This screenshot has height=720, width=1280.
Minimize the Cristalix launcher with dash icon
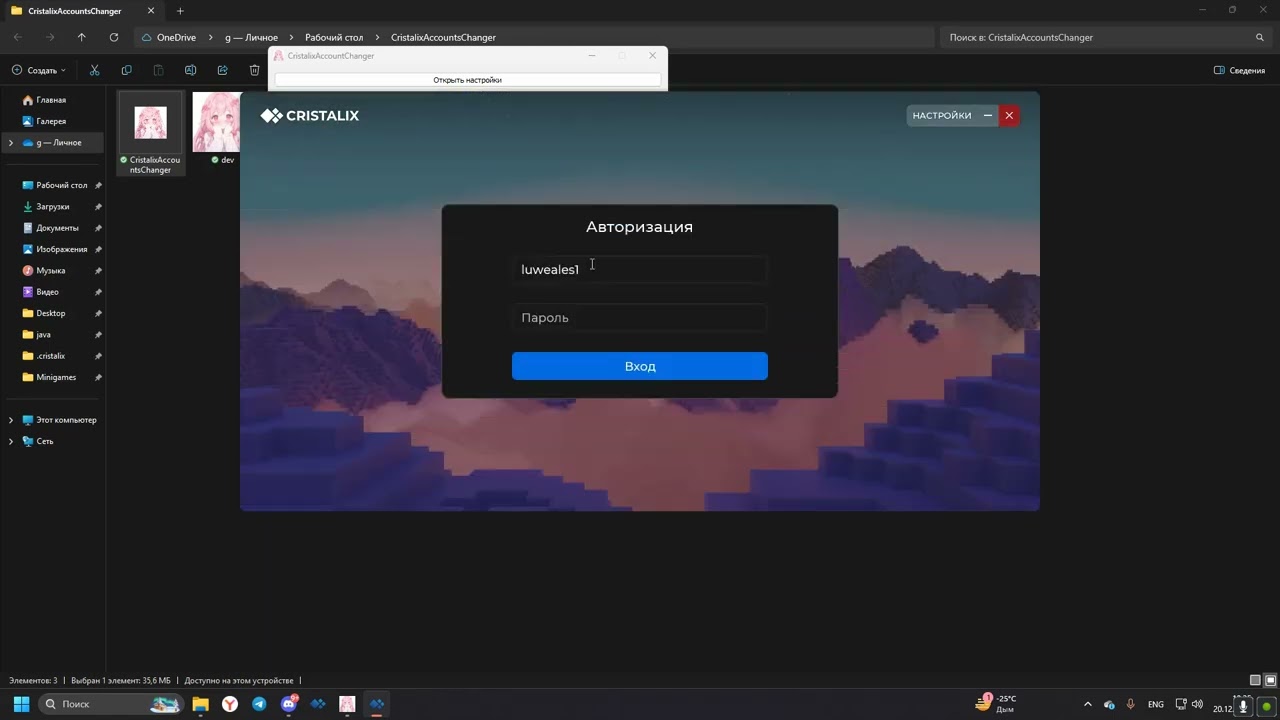tap(988, 116)
